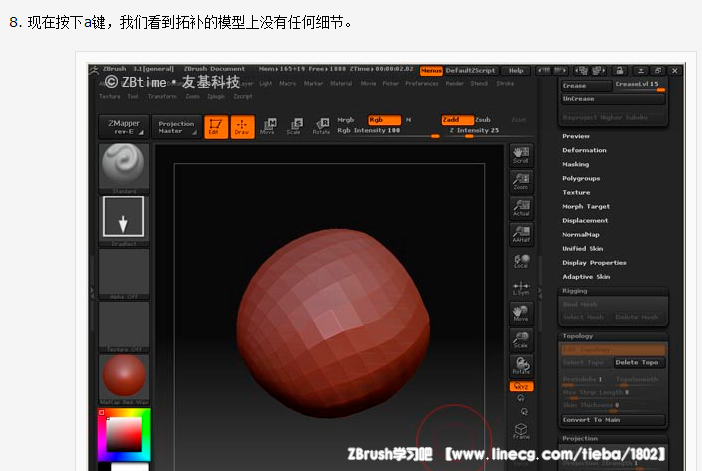Select the Scale tool in top shelf

point(294,126)
